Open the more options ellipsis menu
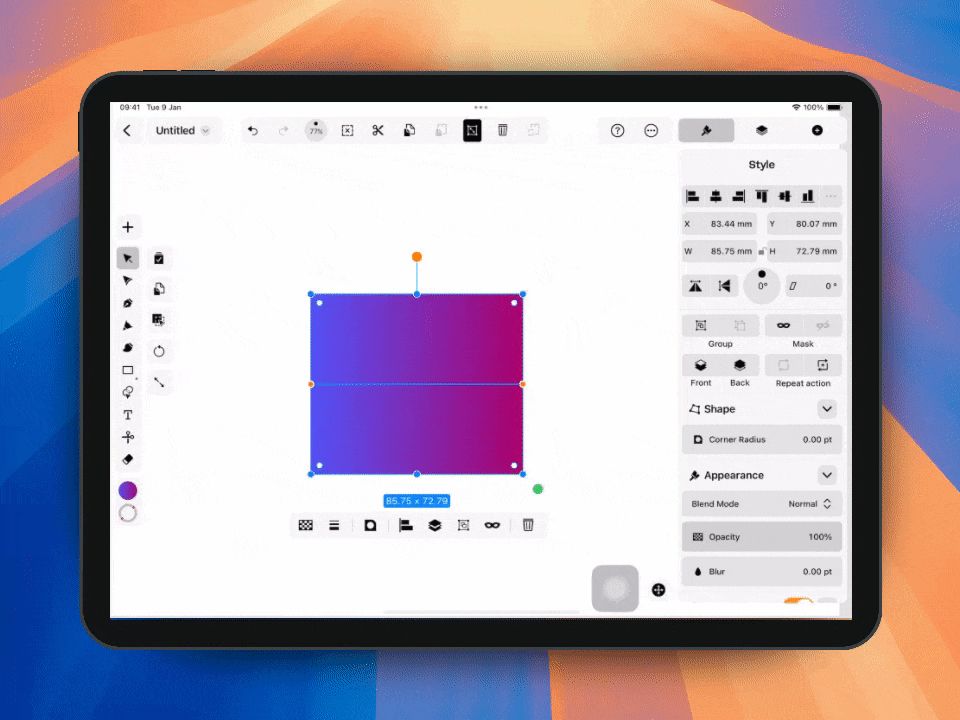The width and height of the screenshot is (960, 720). [651, 130]
